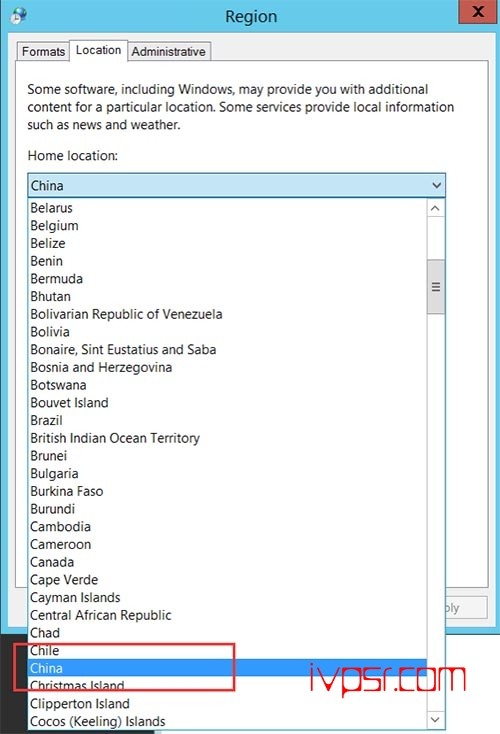
Task: Pick Botswana in the country list
Action: point(228,385)
